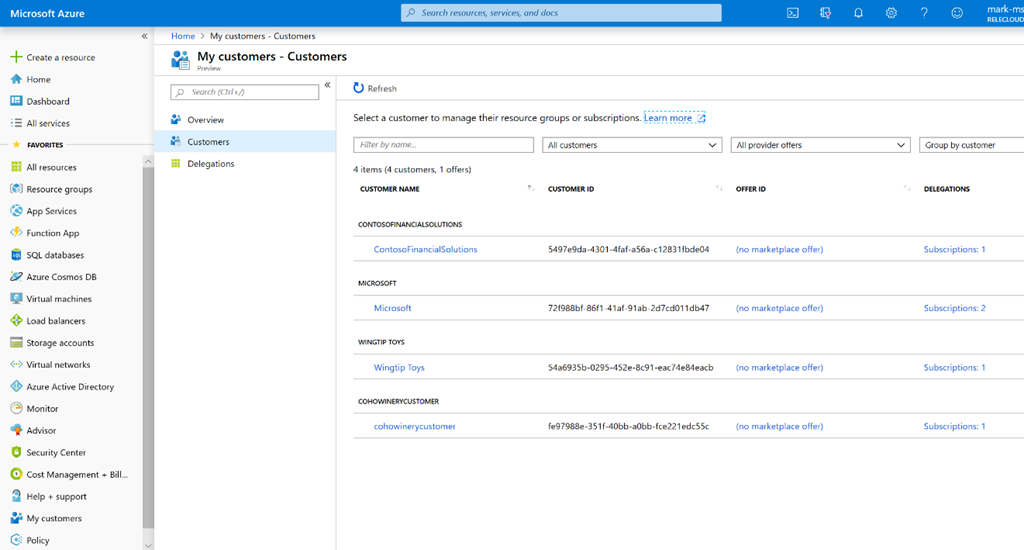This screenshot has width=1024, height=550.
Task: Open the cohowinerycustomer customer link
Action: [415, 427]
